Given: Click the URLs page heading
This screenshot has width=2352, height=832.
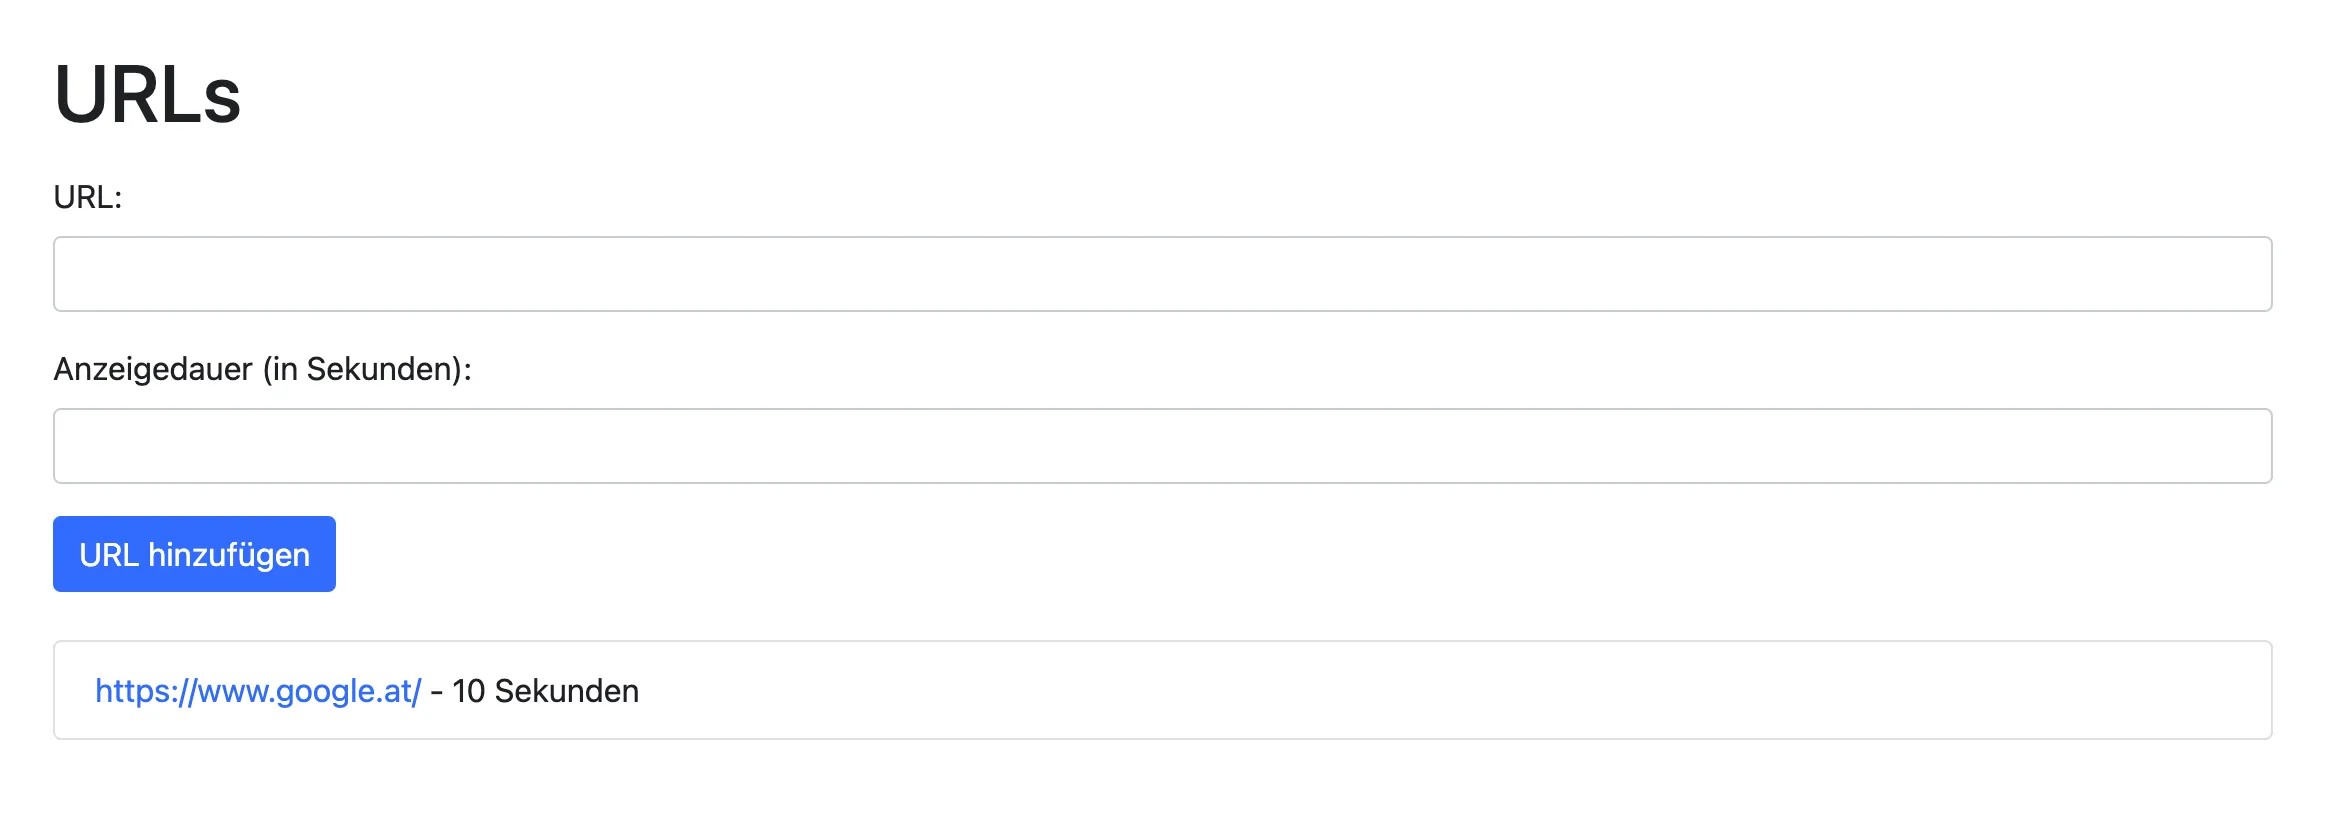Looking at the screenshot, I should click(x=148, y=95).
